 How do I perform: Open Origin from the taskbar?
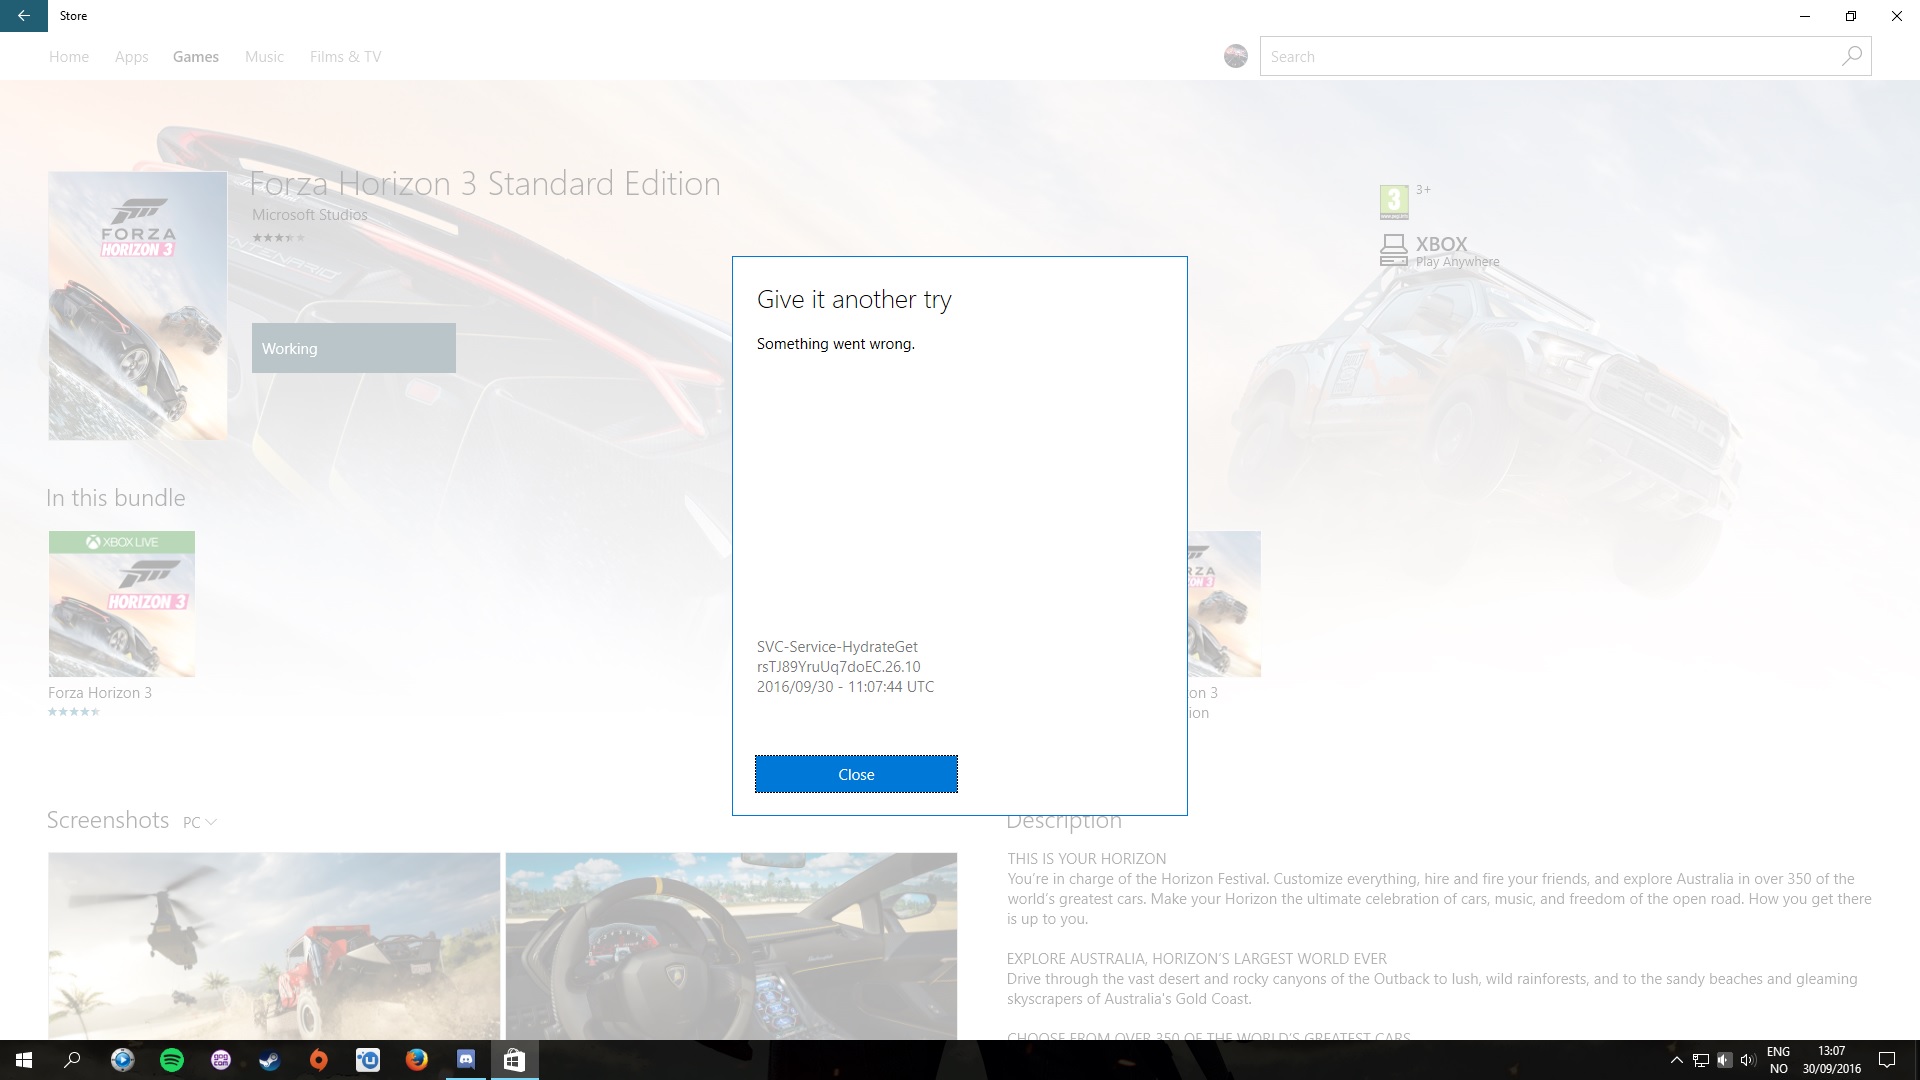(319, 1060)
